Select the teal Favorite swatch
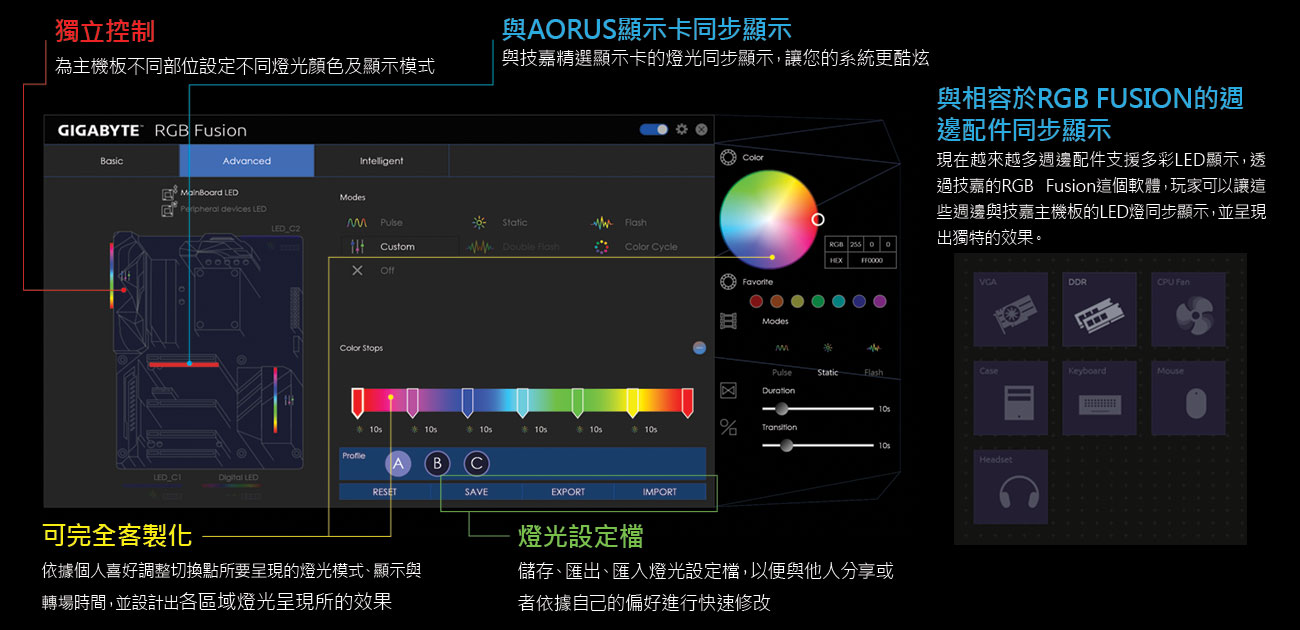This screenshot has width=1300, height=630. [x=839, y=301]
